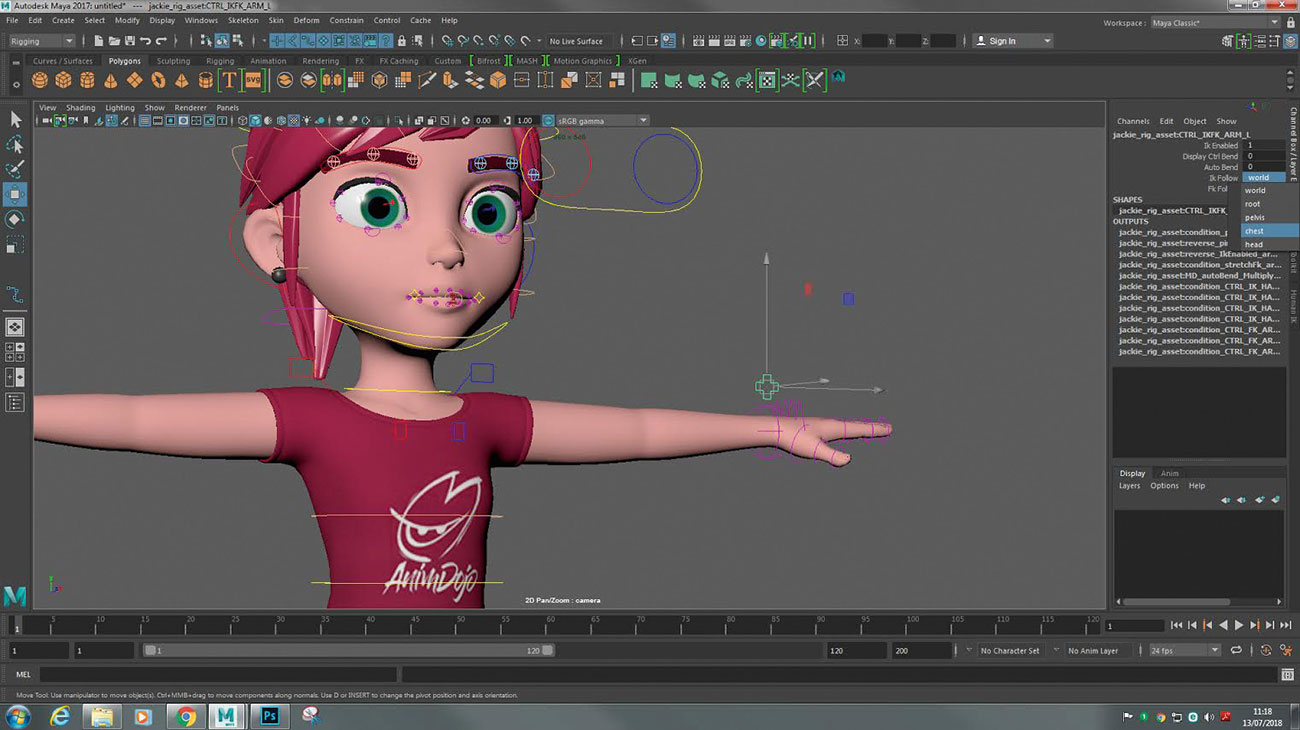Click the time range slider bar
The height and width of the screenshot is (730, 1300).
348,650
